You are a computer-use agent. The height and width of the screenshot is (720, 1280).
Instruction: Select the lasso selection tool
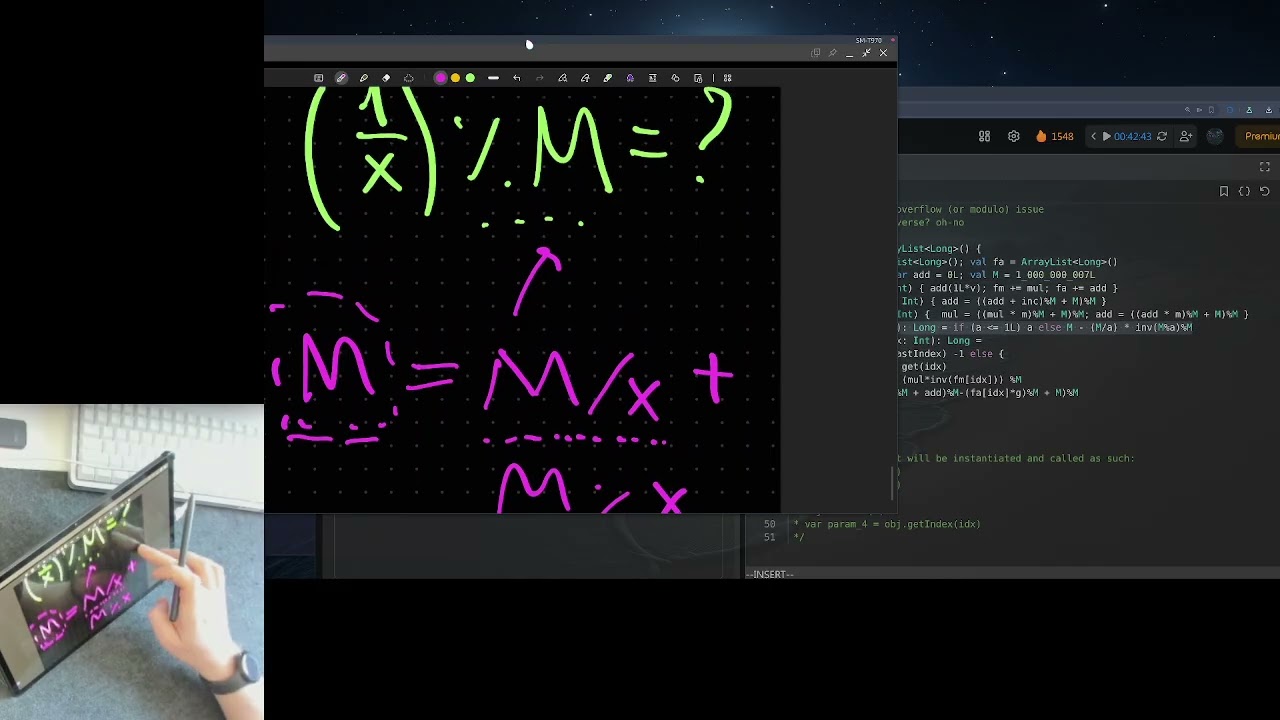coord(409,78)
